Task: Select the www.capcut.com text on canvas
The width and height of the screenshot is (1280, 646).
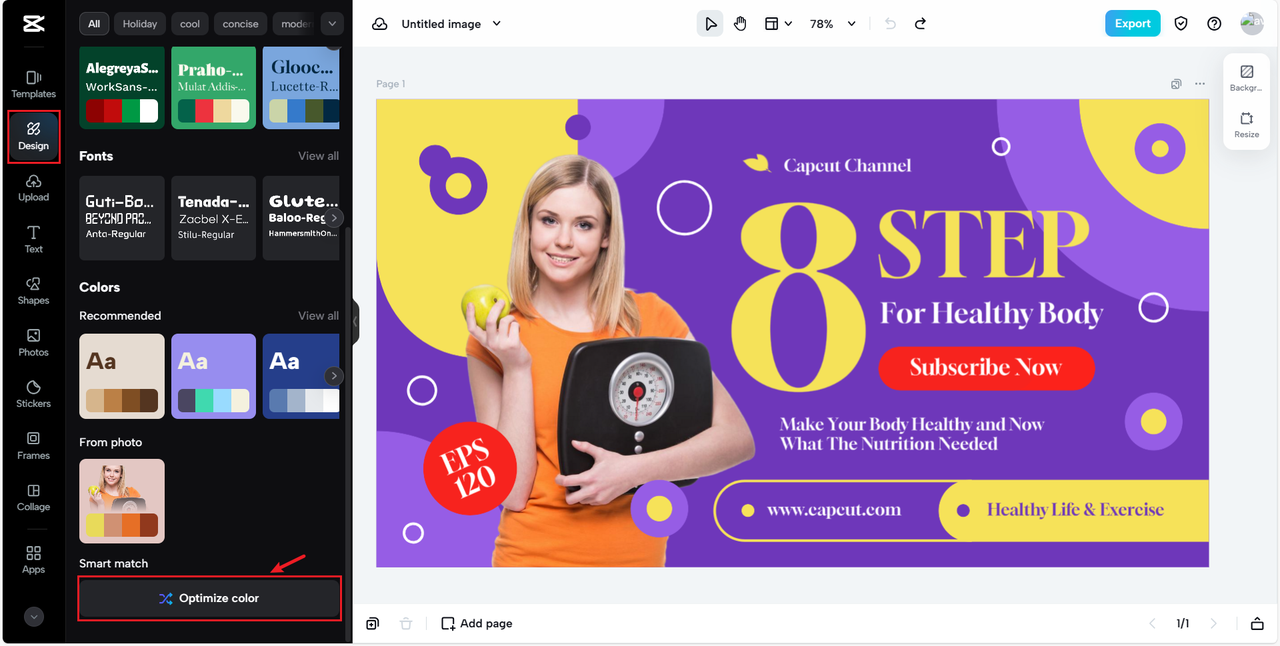Action: click(x=834, y=510)
